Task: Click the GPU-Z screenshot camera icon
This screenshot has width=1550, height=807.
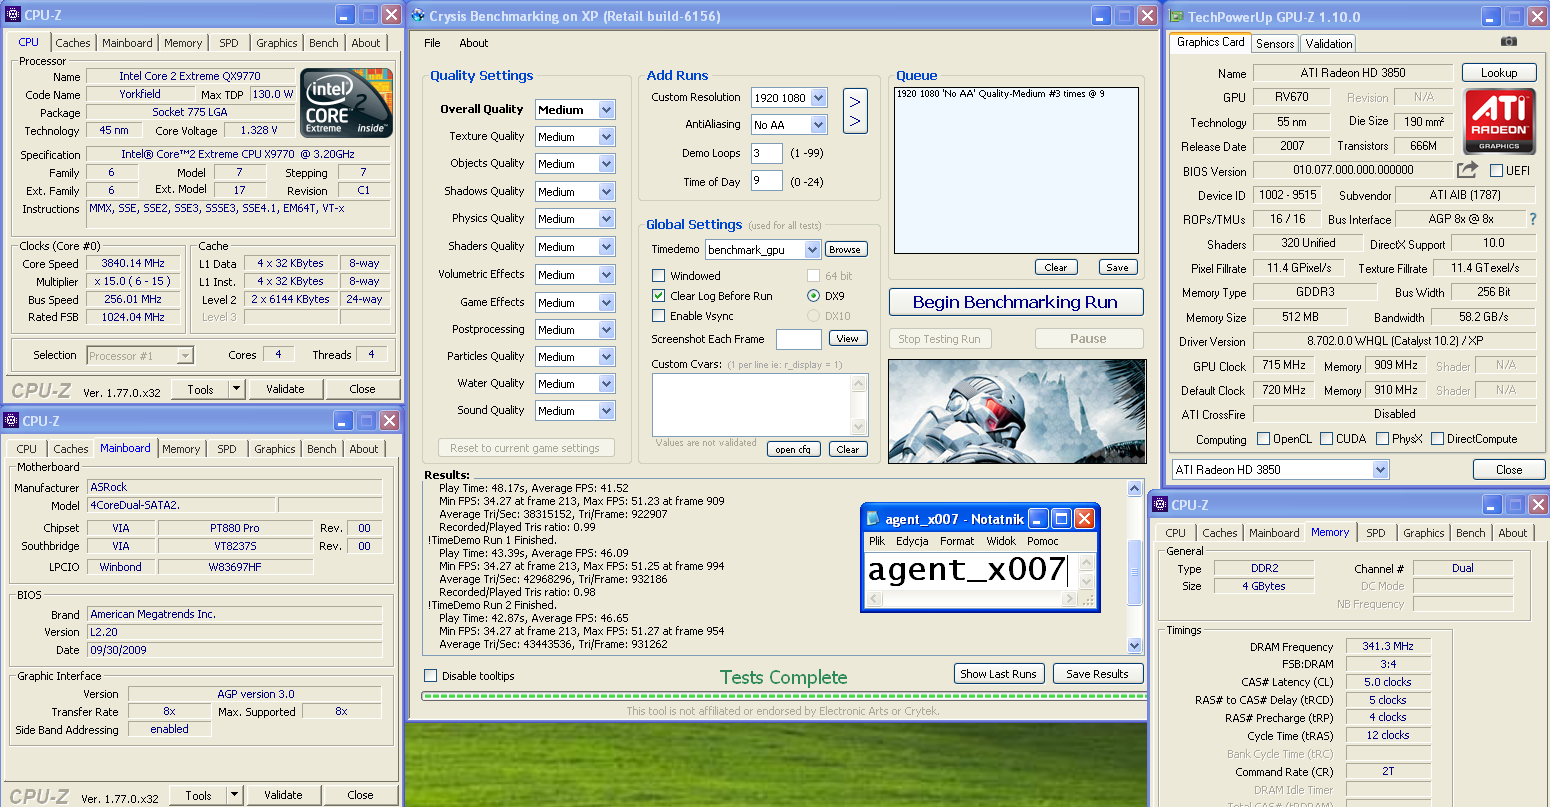Action: (1509, 42)
